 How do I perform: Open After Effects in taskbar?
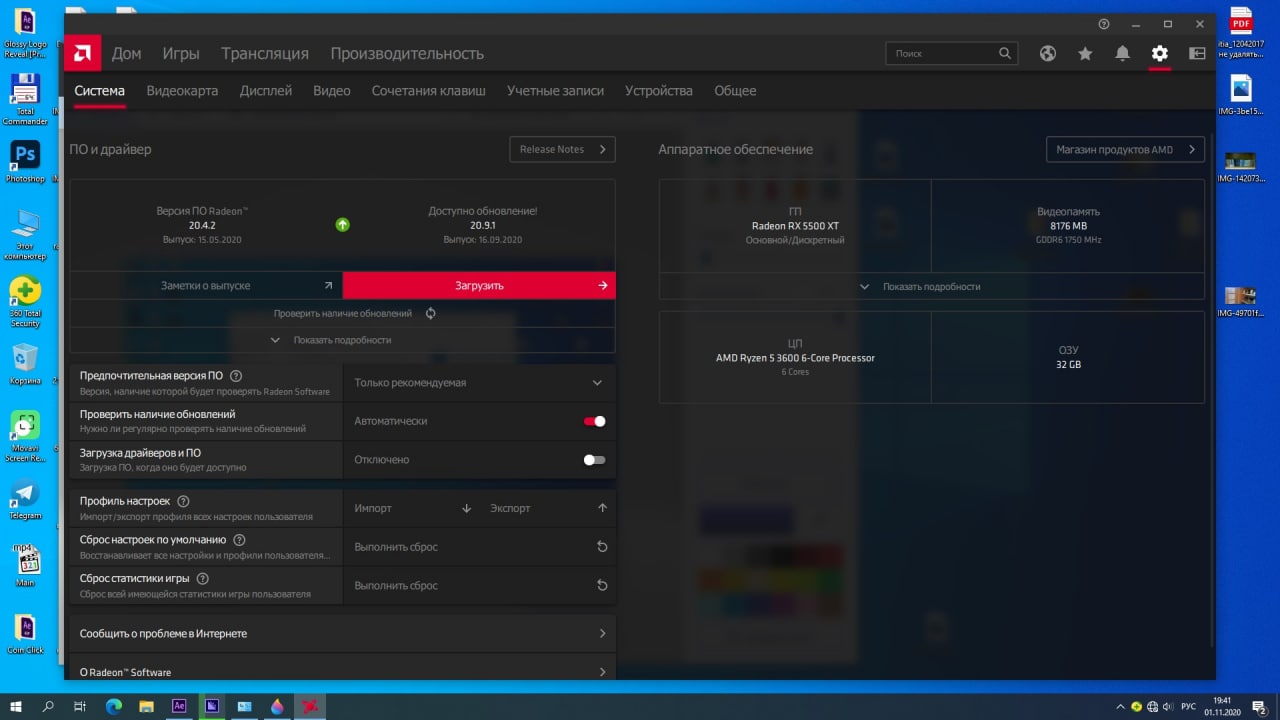tap(179, 706)
